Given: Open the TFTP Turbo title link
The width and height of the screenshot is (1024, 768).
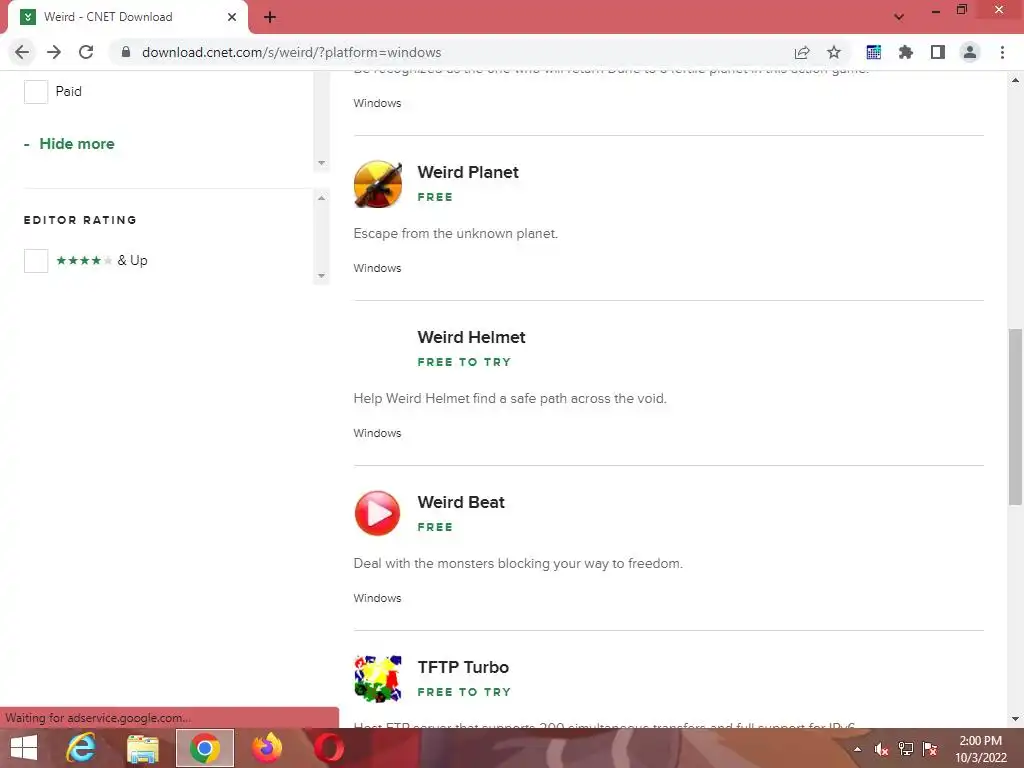Looking at the screenshot, I should (463, 667).
